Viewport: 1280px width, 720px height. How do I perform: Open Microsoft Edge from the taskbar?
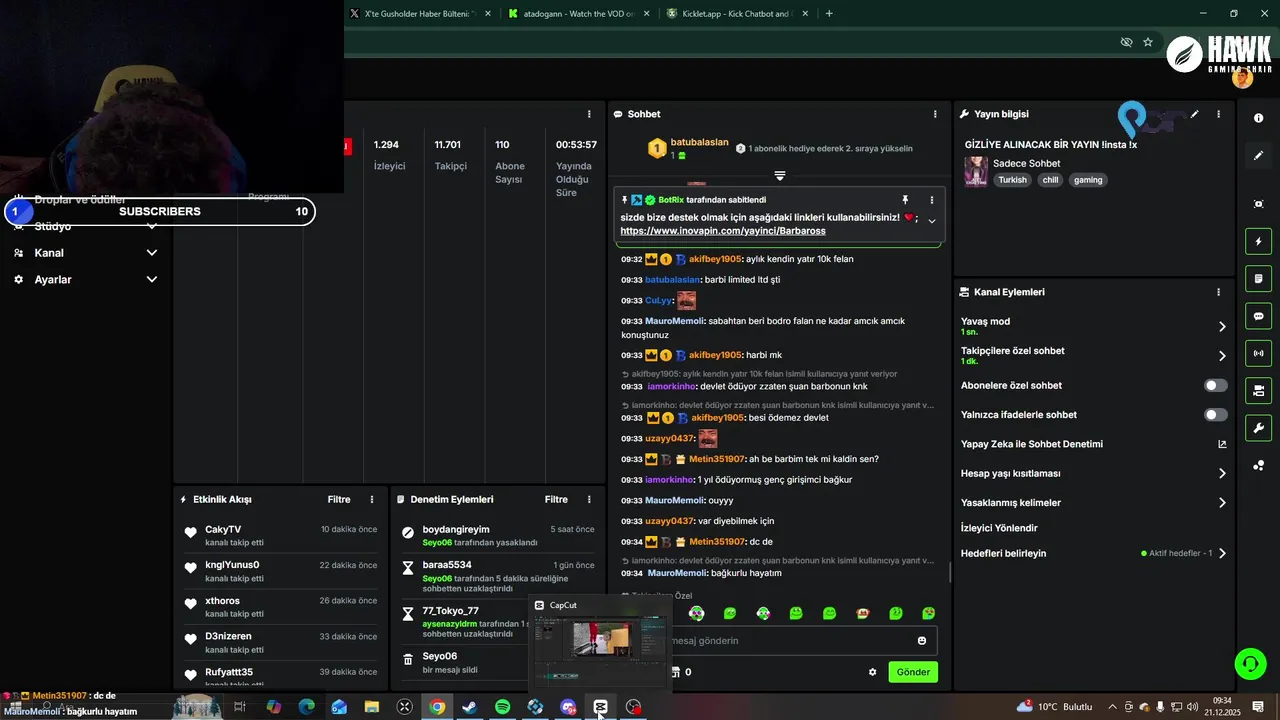306,707
